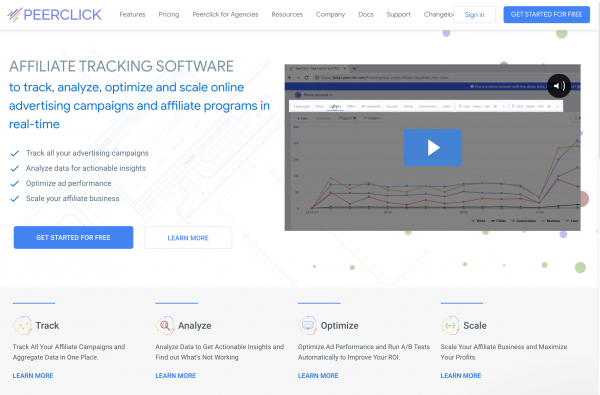This screenshot has height=395, width=600.
Task: Click the Scale heading
Action: point(475,326)
